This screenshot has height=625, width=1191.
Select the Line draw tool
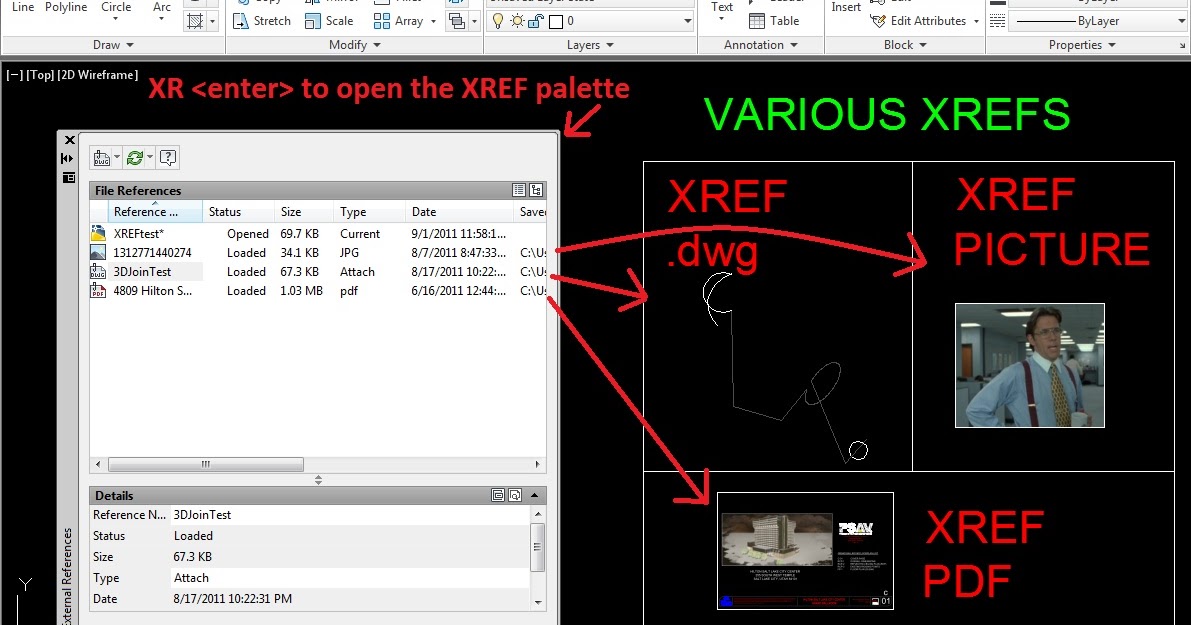click(23, 7)
